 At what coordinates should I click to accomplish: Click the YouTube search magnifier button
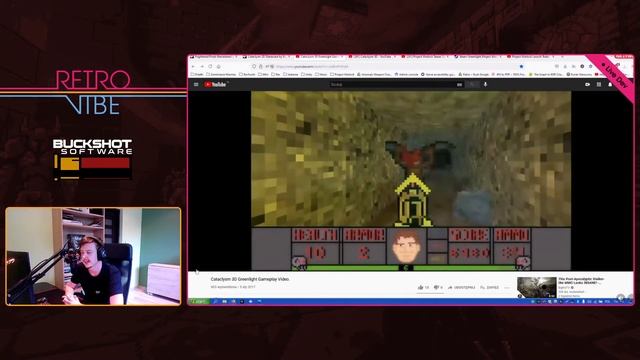(x=473, y=84)
